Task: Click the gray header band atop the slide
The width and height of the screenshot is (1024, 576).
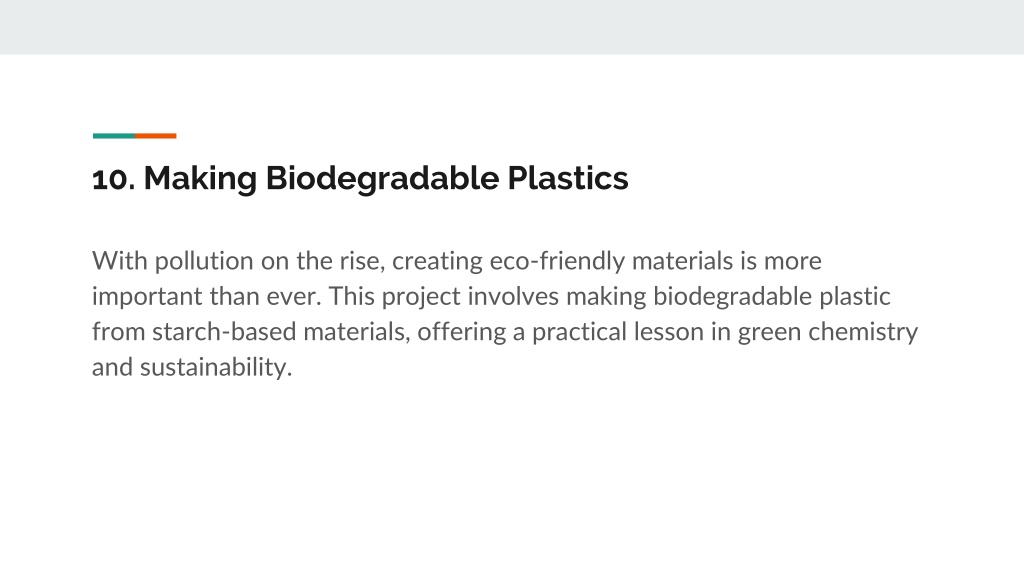Action: point(512,27)
